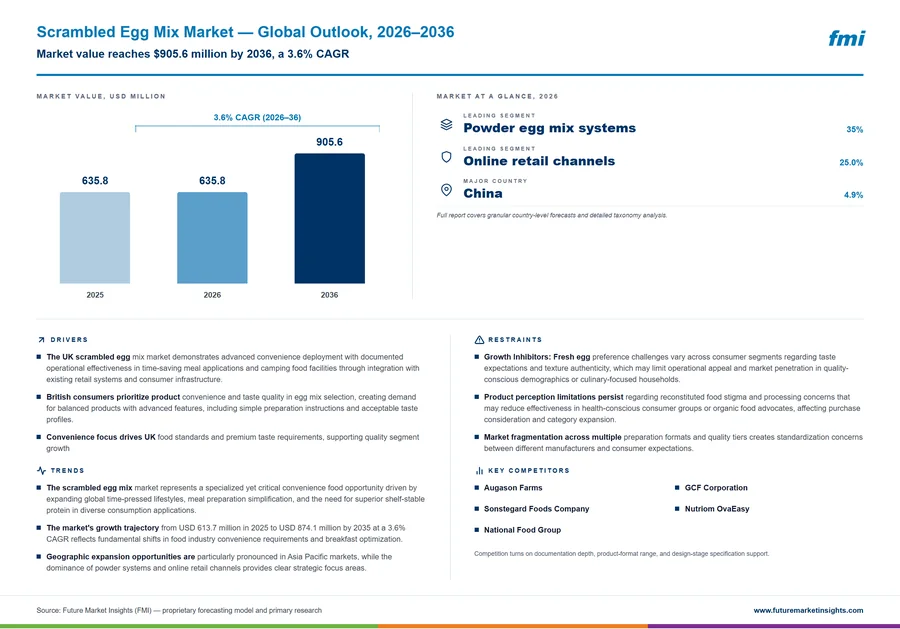
Task: Click the fmi logo
Action: coord(847,38)
